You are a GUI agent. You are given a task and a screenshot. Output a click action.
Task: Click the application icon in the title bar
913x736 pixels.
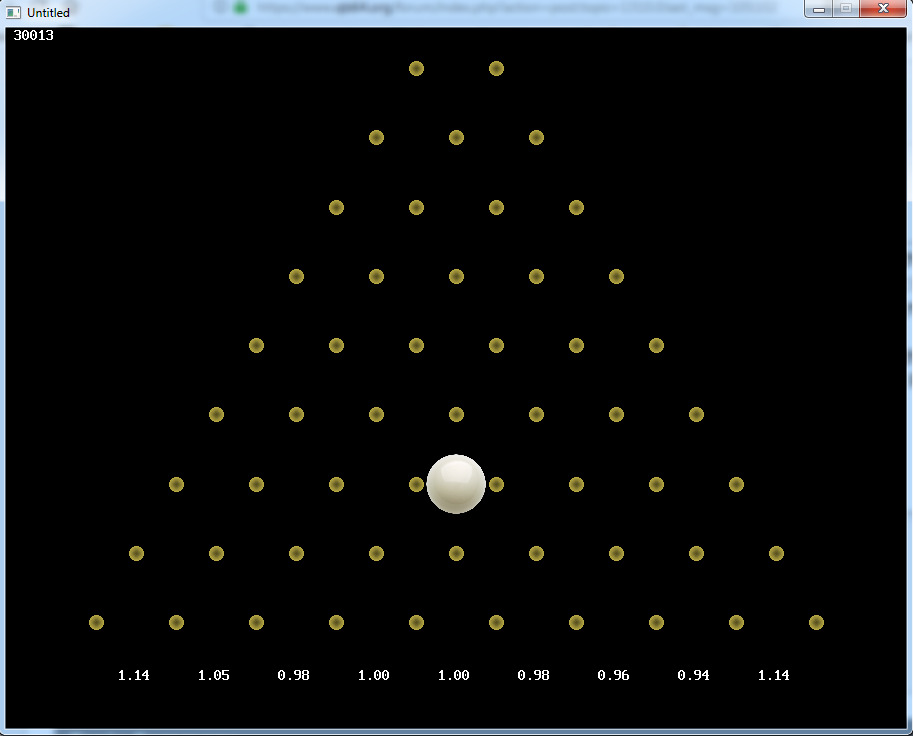click(x=13, y=13)
